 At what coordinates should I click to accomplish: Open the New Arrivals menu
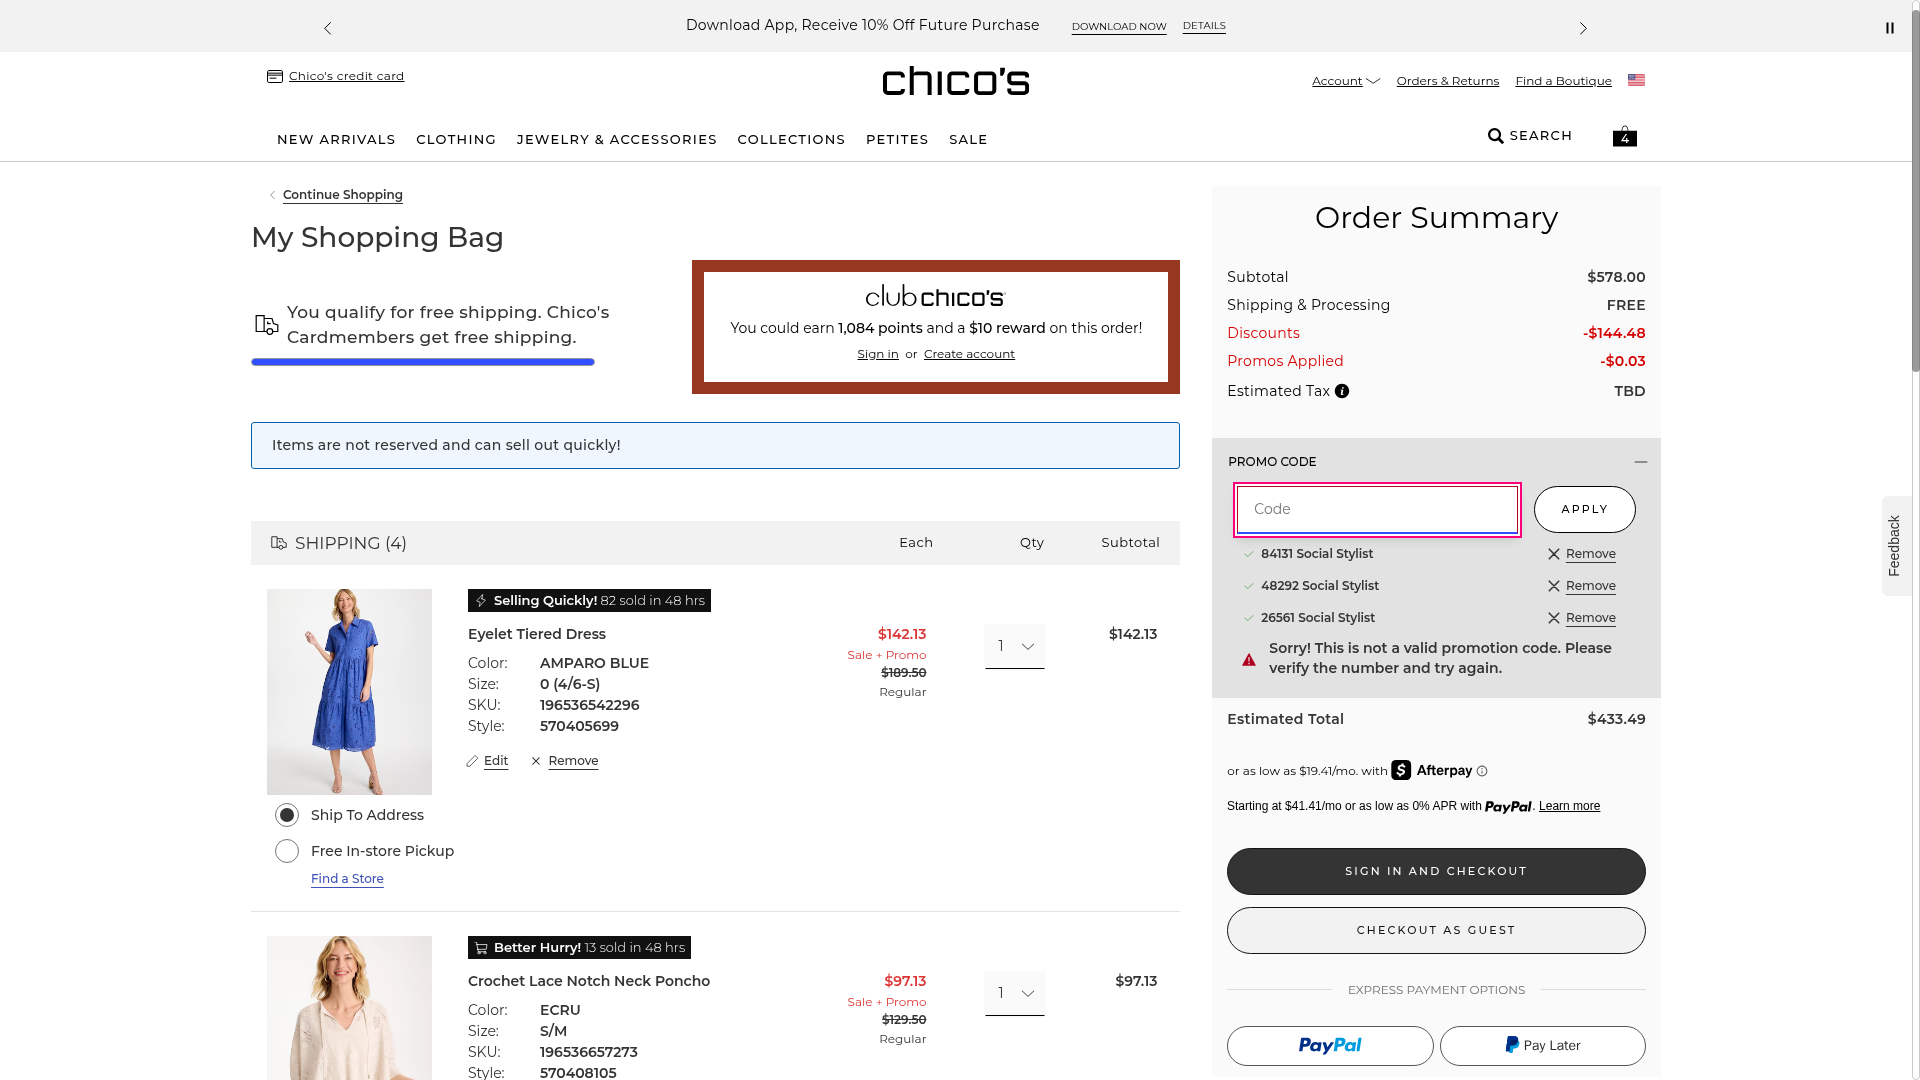[336, 139]
